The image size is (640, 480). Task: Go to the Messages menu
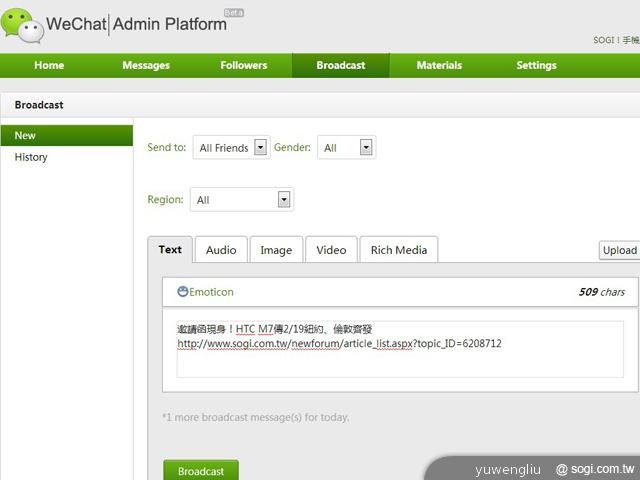point(146,65)
